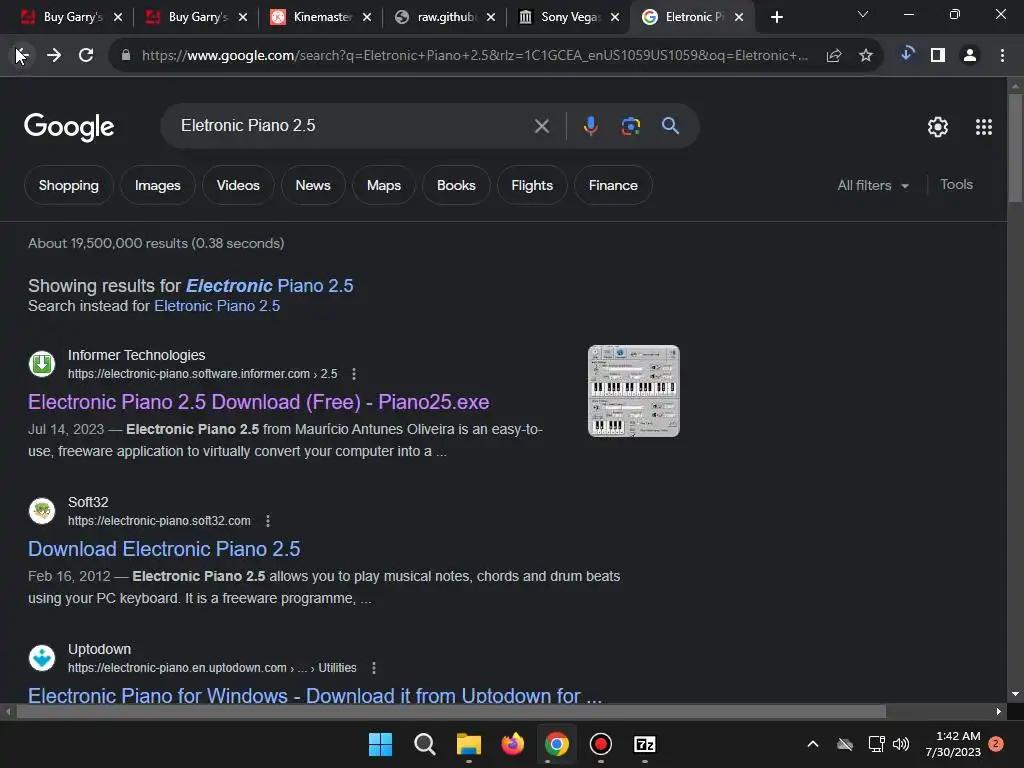Click the Informer Technologies site favicon
This screenshot has height=768, width=1024.
tap(42, 364)
